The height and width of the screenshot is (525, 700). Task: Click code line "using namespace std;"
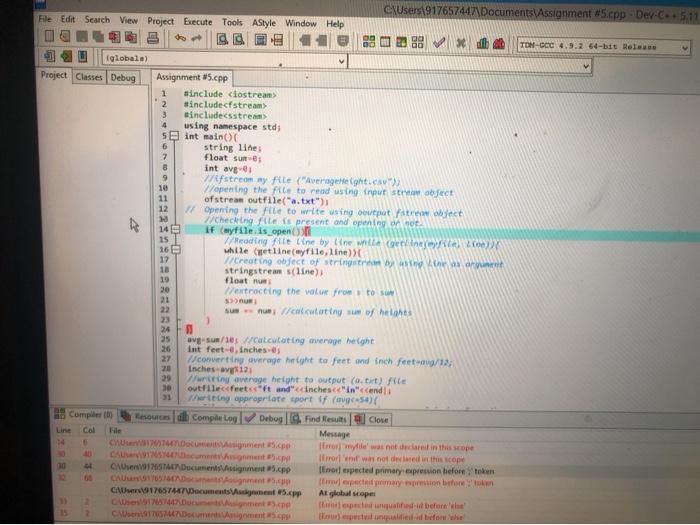pos(232,126)
